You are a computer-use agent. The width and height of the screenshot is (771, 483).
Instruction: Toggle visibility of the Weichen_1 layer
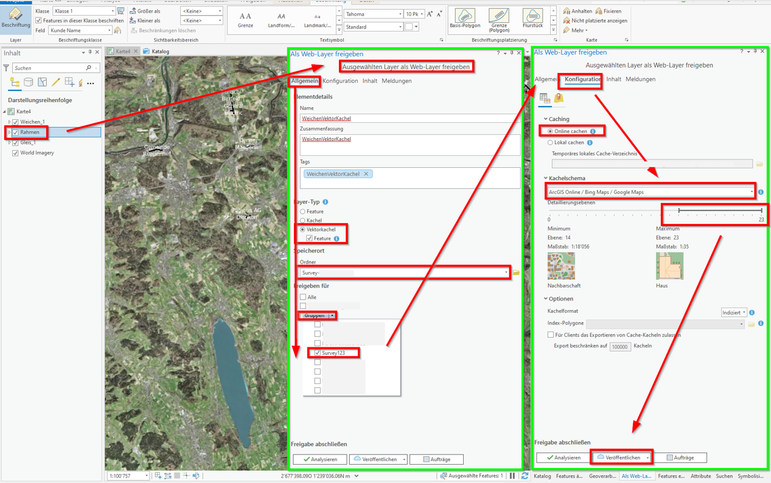click(15, 122)
